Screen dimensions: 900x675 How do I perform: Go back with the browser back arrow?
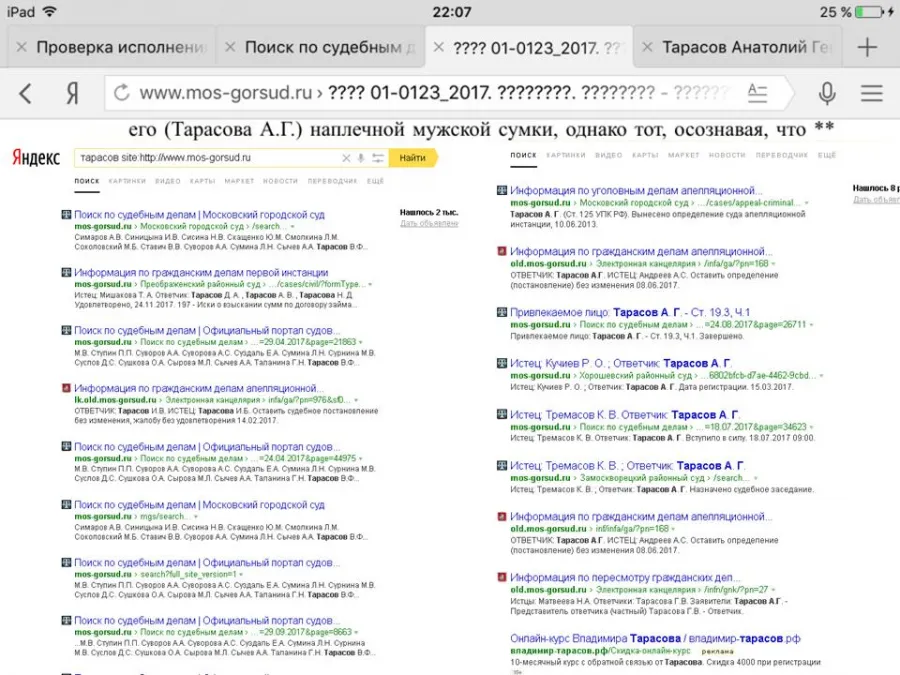click(x=25, y=93)
